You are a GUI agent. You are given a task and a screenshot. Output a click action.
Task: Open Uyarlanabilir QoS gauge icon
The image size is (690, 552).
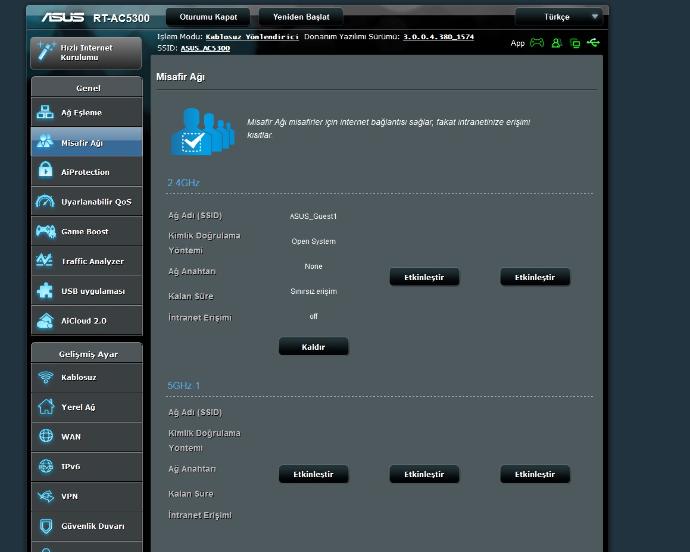click(x=45, y=201)
